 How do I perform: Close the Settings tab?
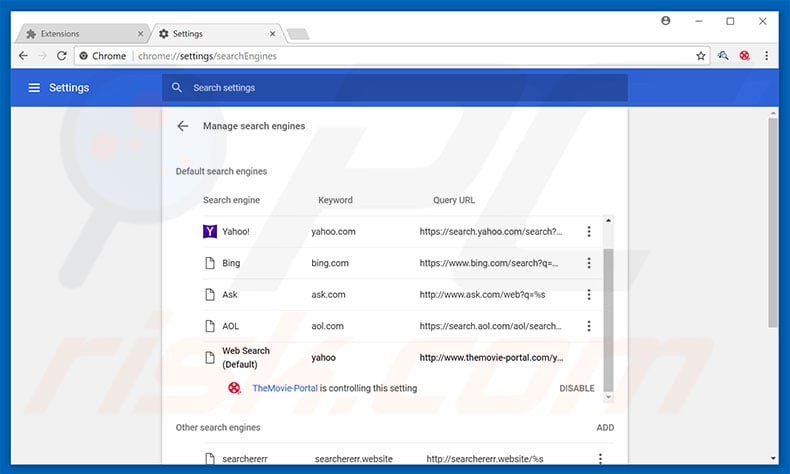pos(273,34)
